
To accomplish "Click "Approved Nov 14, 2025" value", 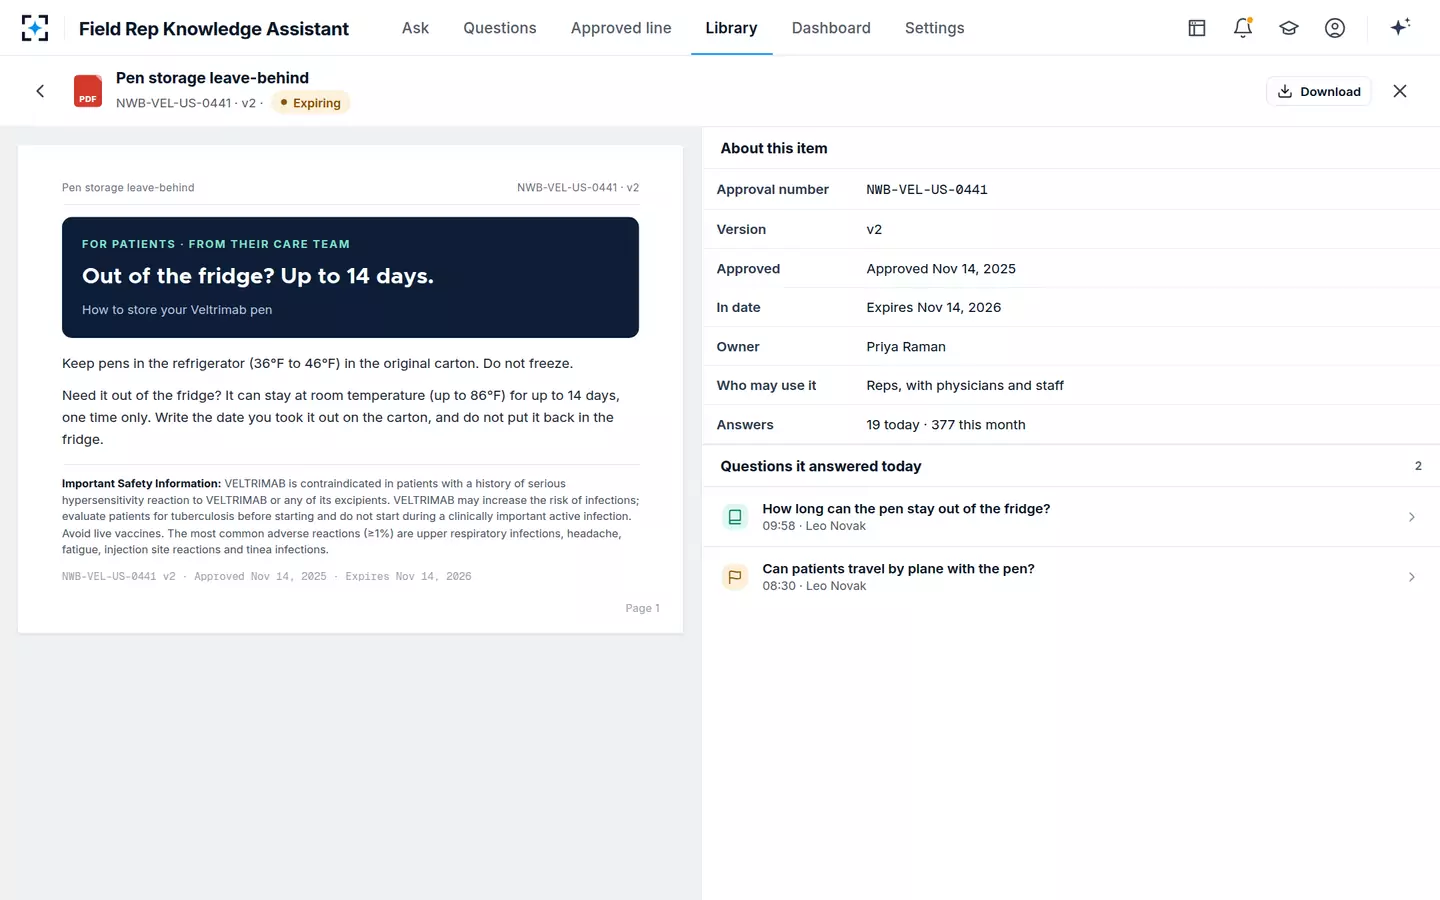I will coord(941,269).
